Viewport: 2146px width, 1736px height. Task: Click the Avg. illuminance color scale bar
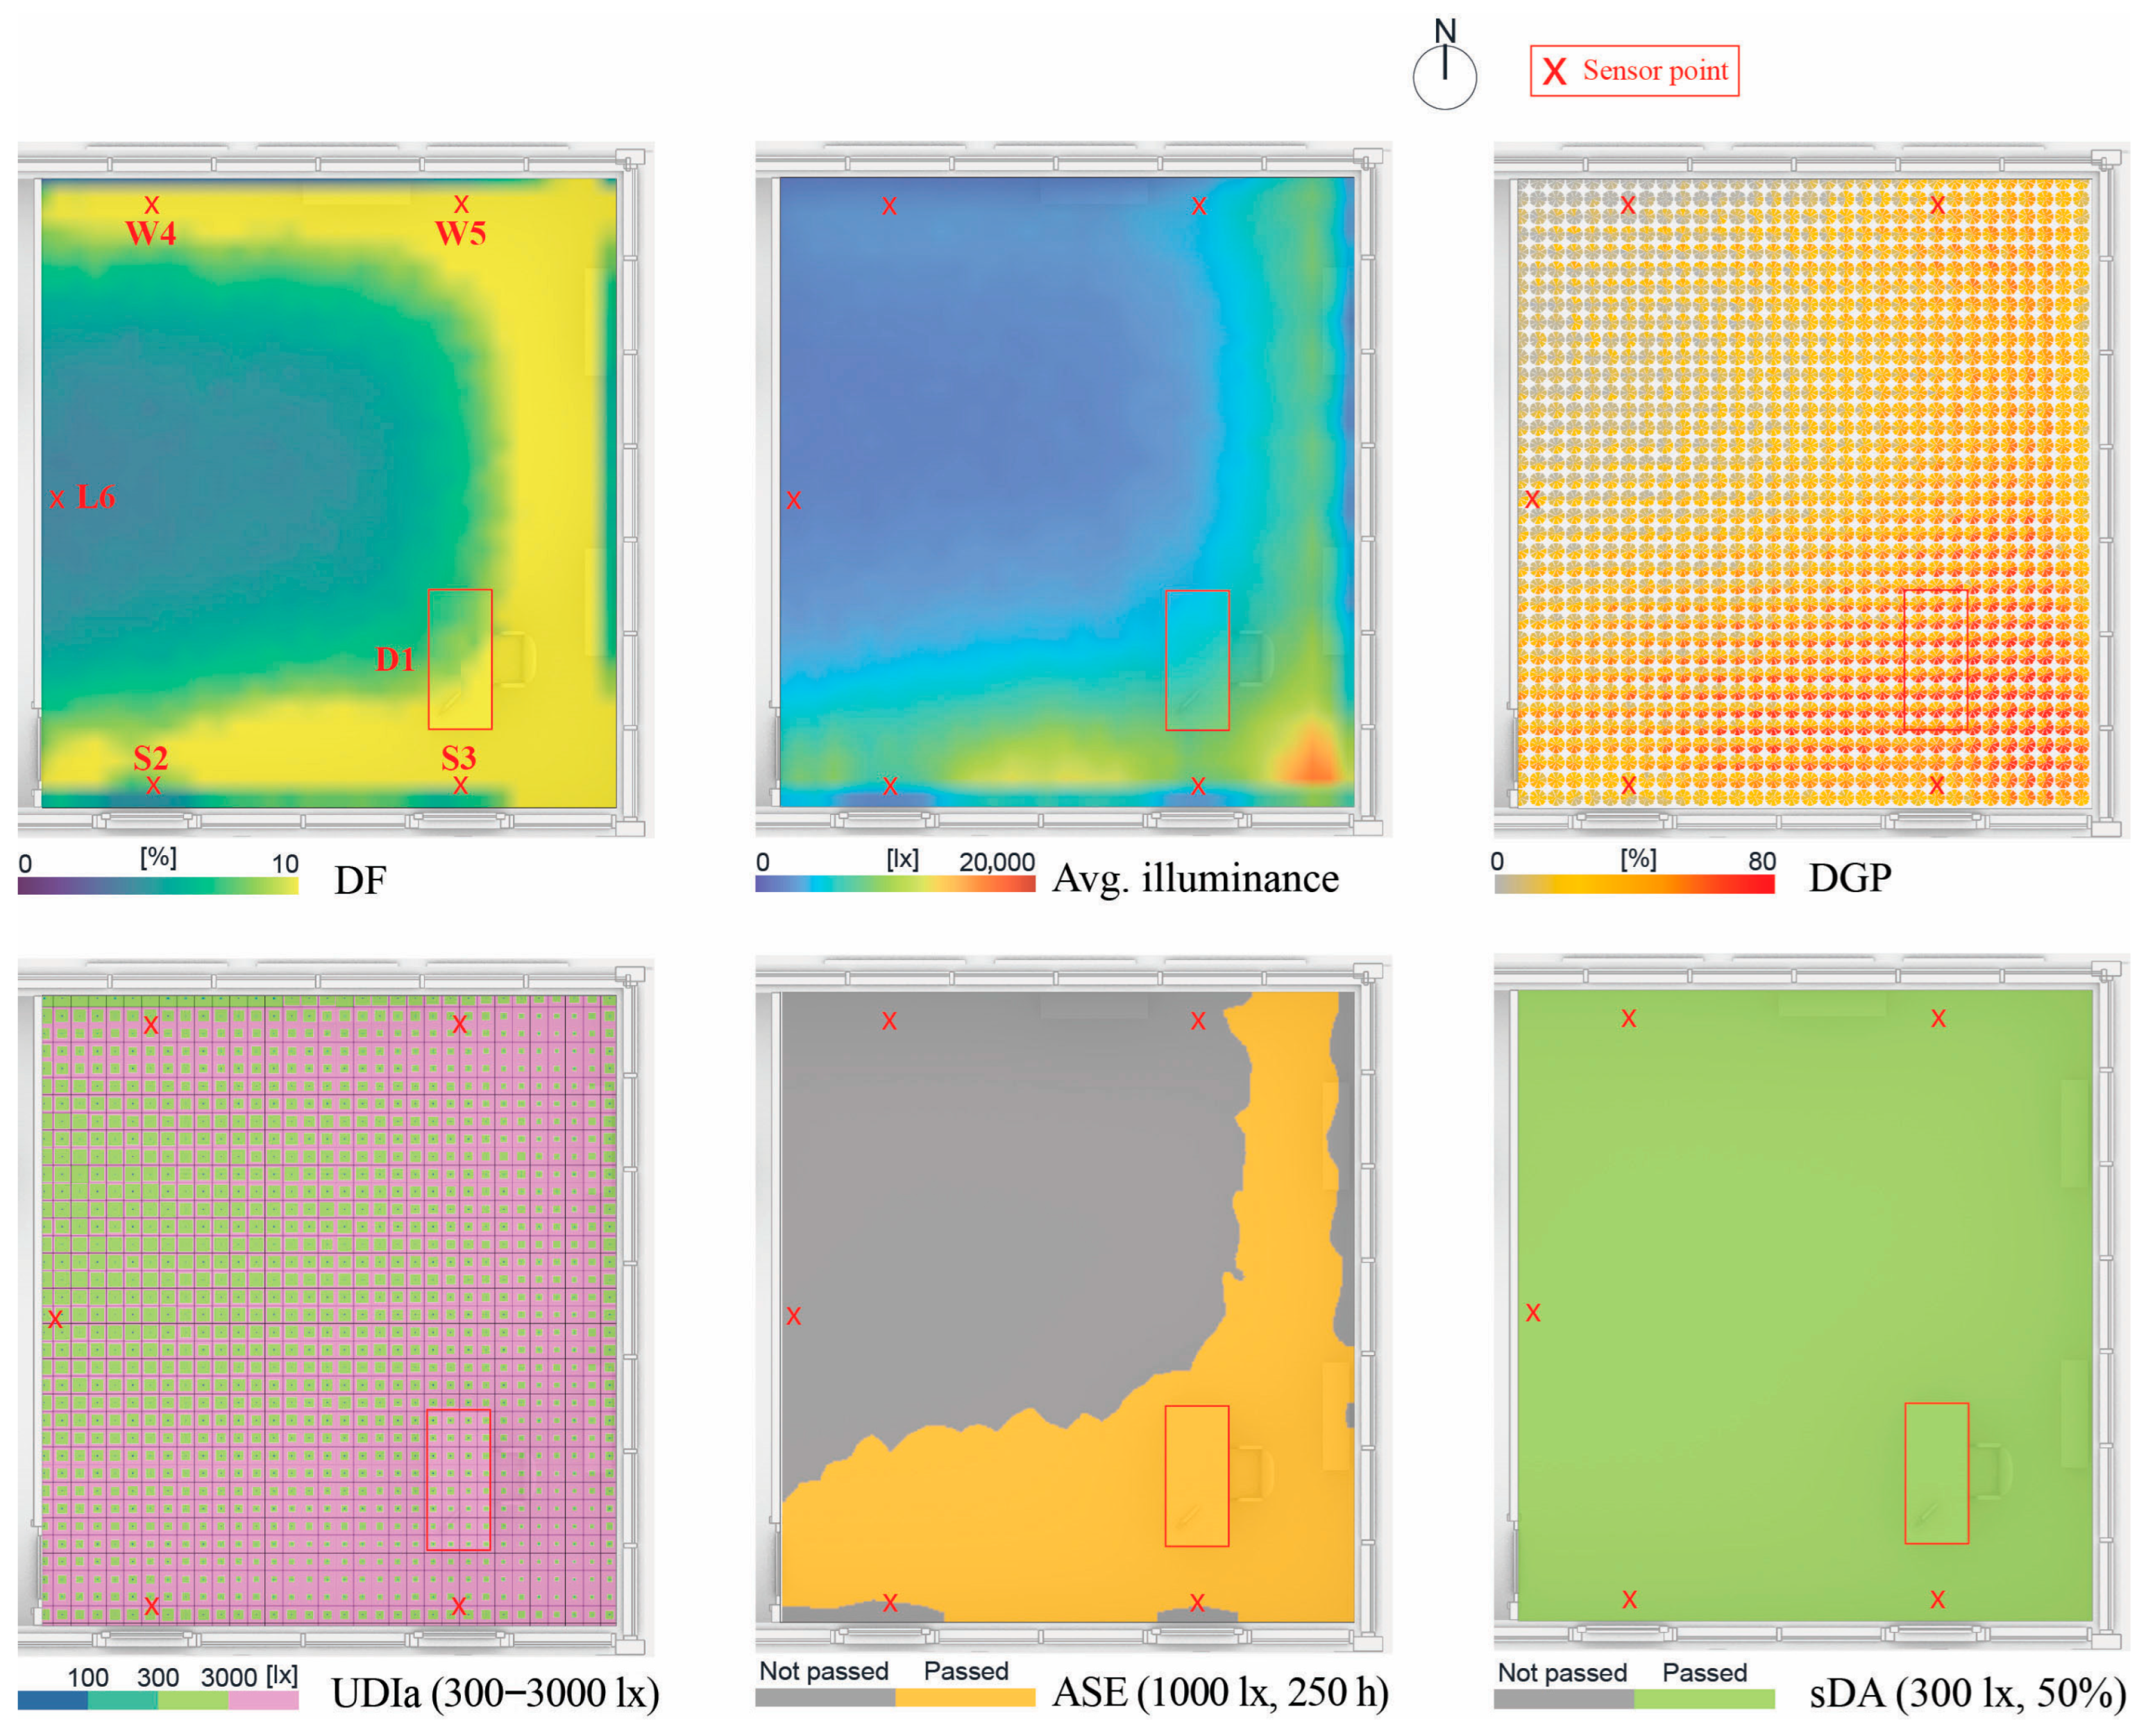tap(895, 884)
